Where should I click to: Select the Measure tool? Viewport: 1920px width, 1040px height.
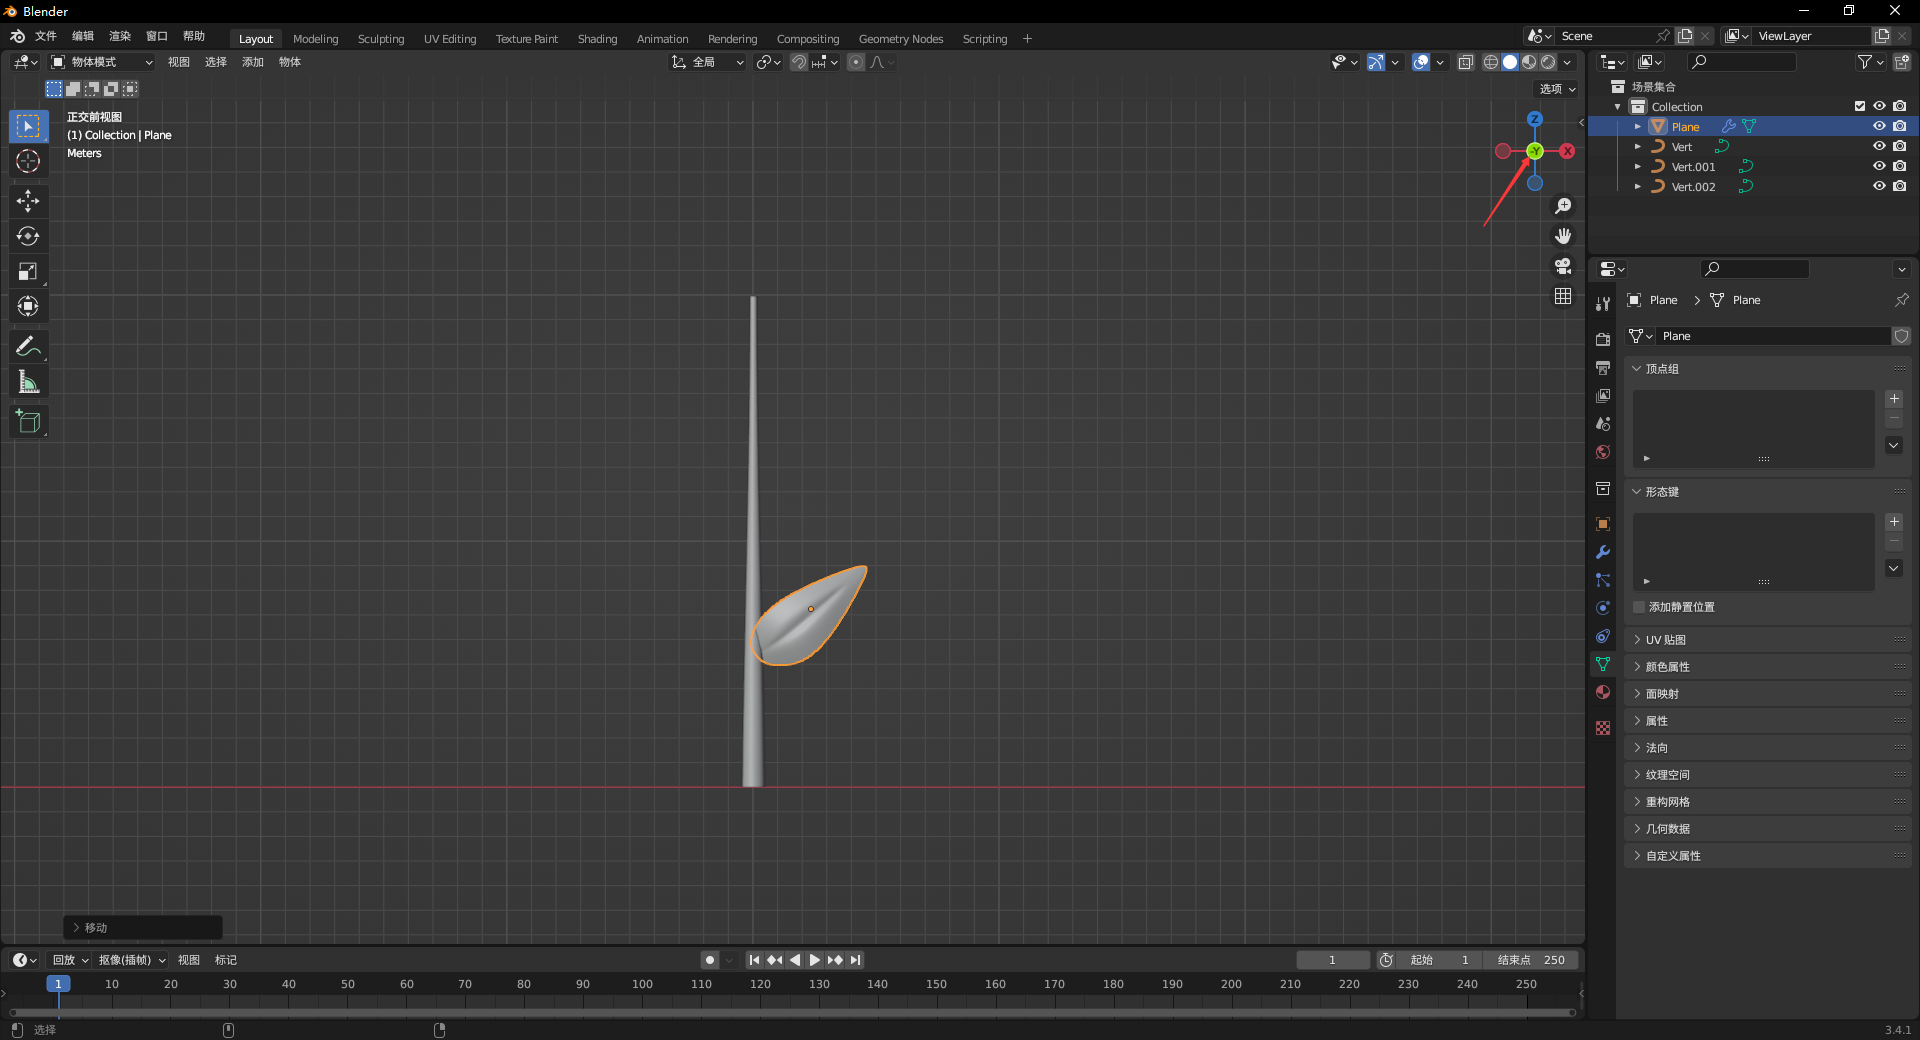[x=28, y=382]
